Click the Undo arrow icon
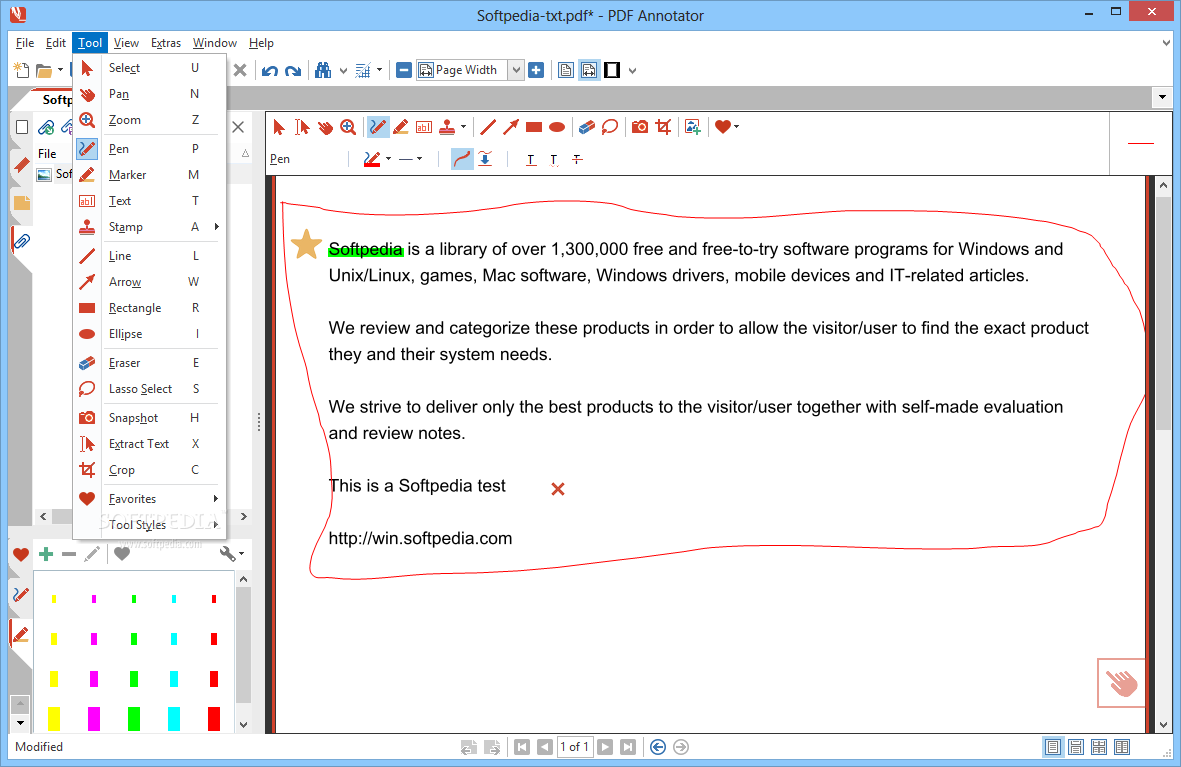The width and height of the screenshot is (1181, 767). point(270,71)
